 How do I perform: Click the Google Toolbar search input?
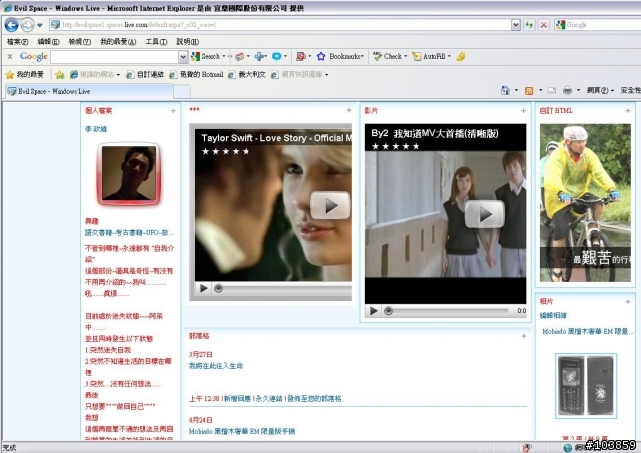pyautogui.click(x=114, y=57)
